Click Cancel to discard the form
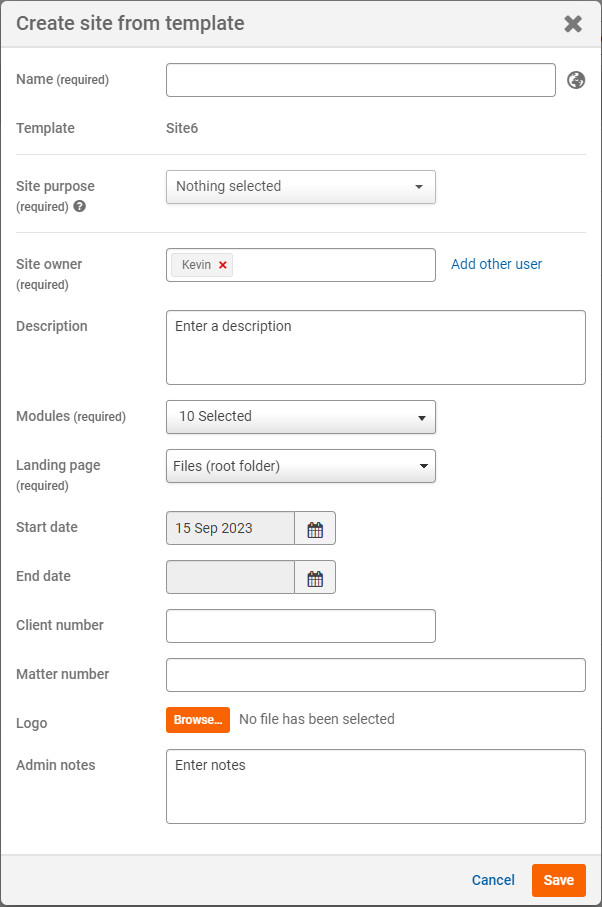This screenshot has width=602, height=907. 493,880
